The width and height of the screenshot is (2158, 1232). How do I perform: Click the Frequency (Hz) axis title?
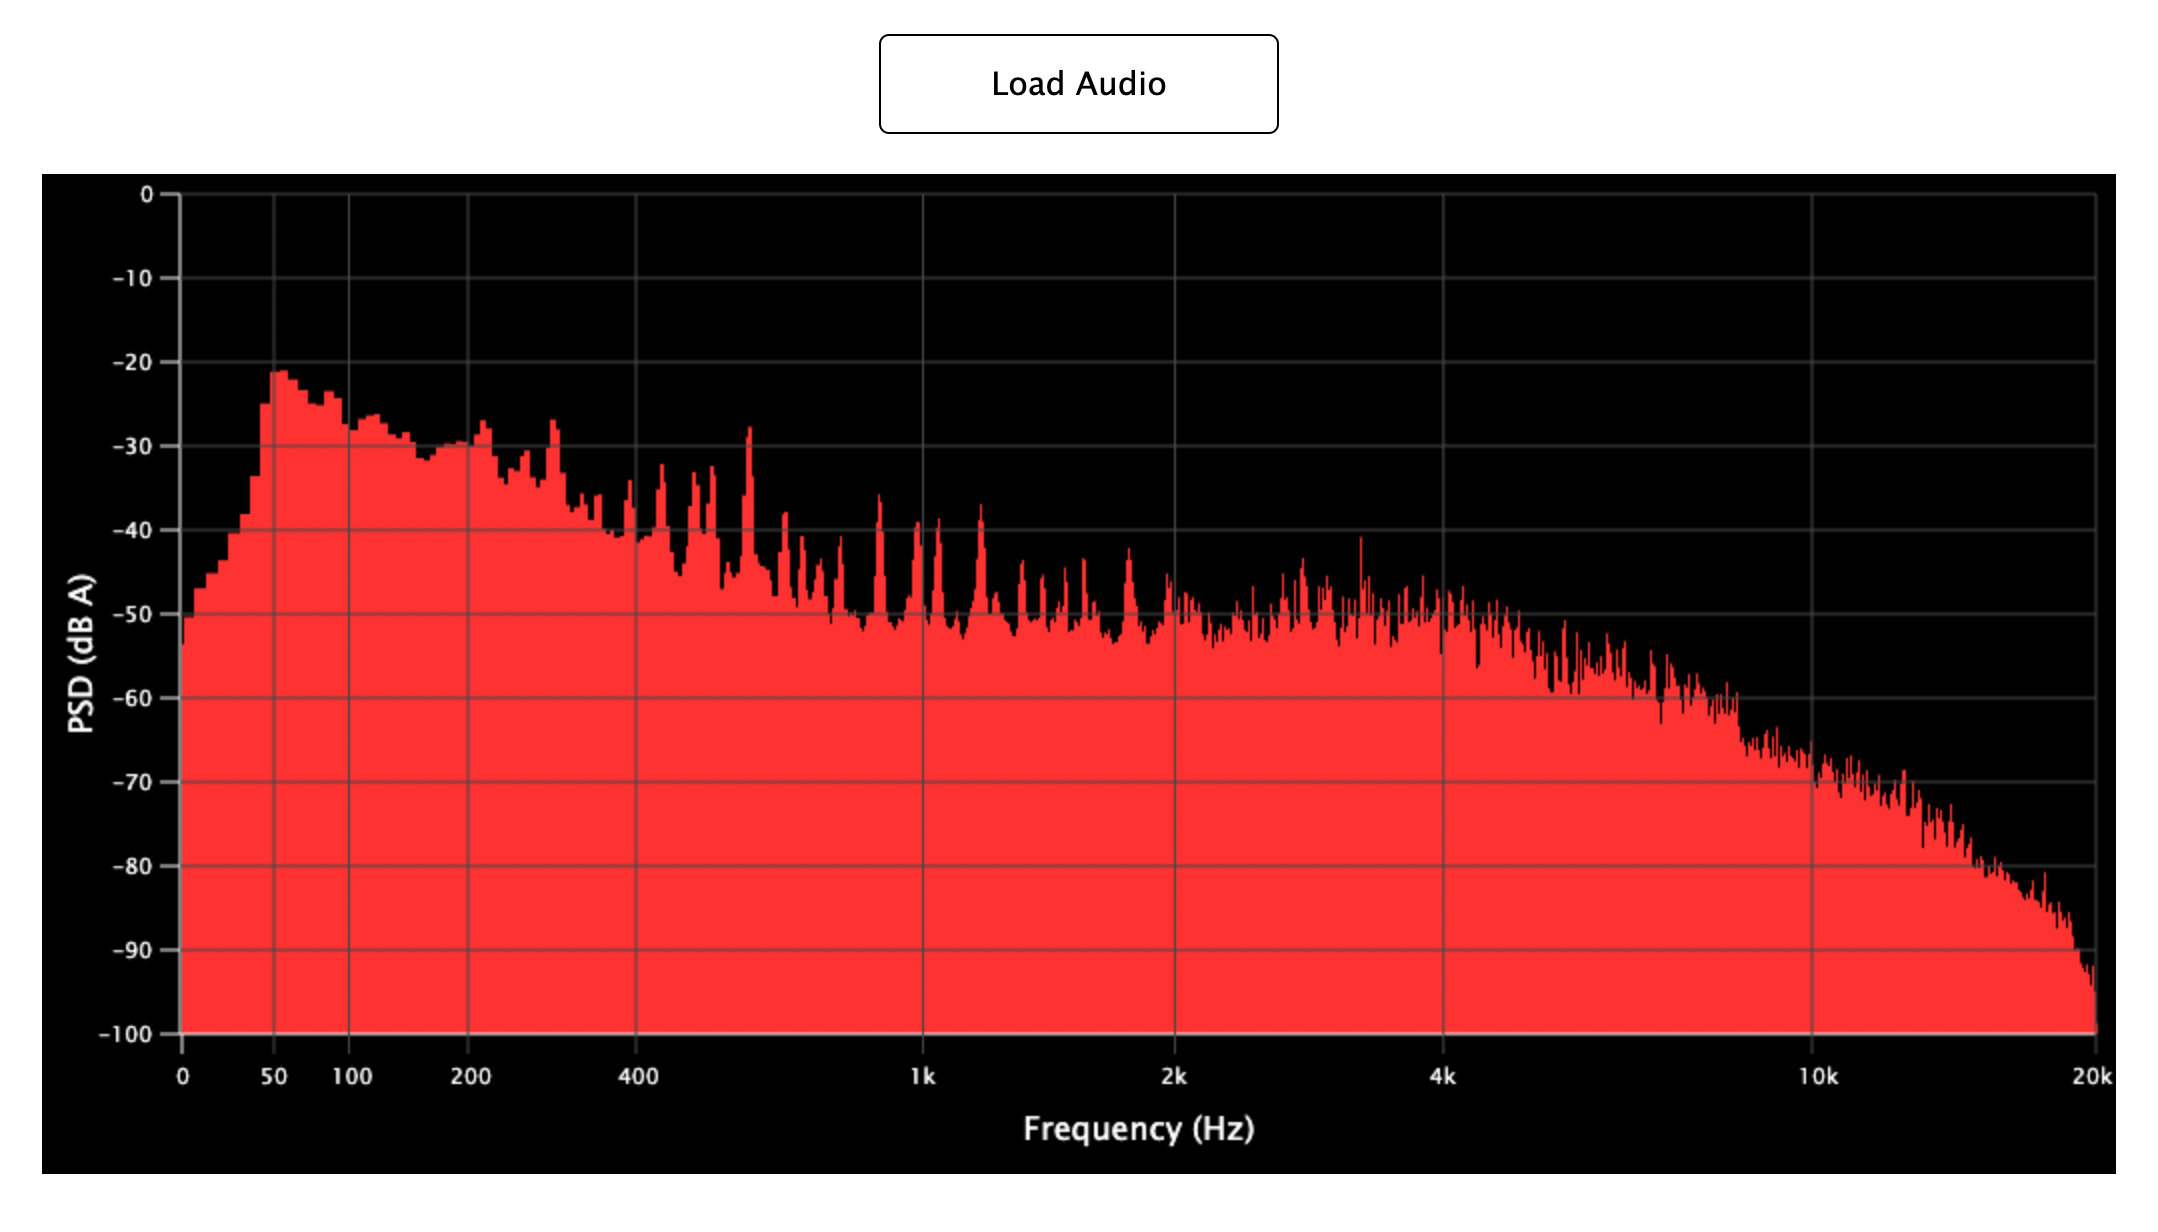1138,1128
